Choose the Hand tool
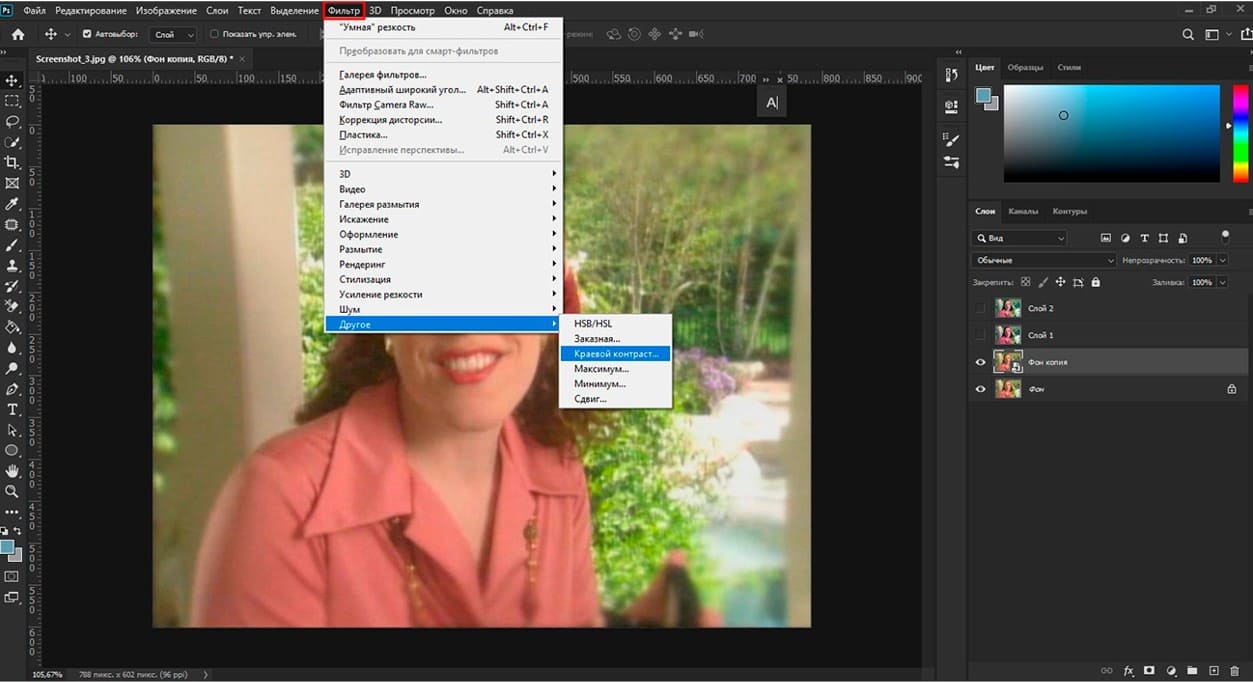Viewport: 1253px width, 682px height. tap(12, 471)
